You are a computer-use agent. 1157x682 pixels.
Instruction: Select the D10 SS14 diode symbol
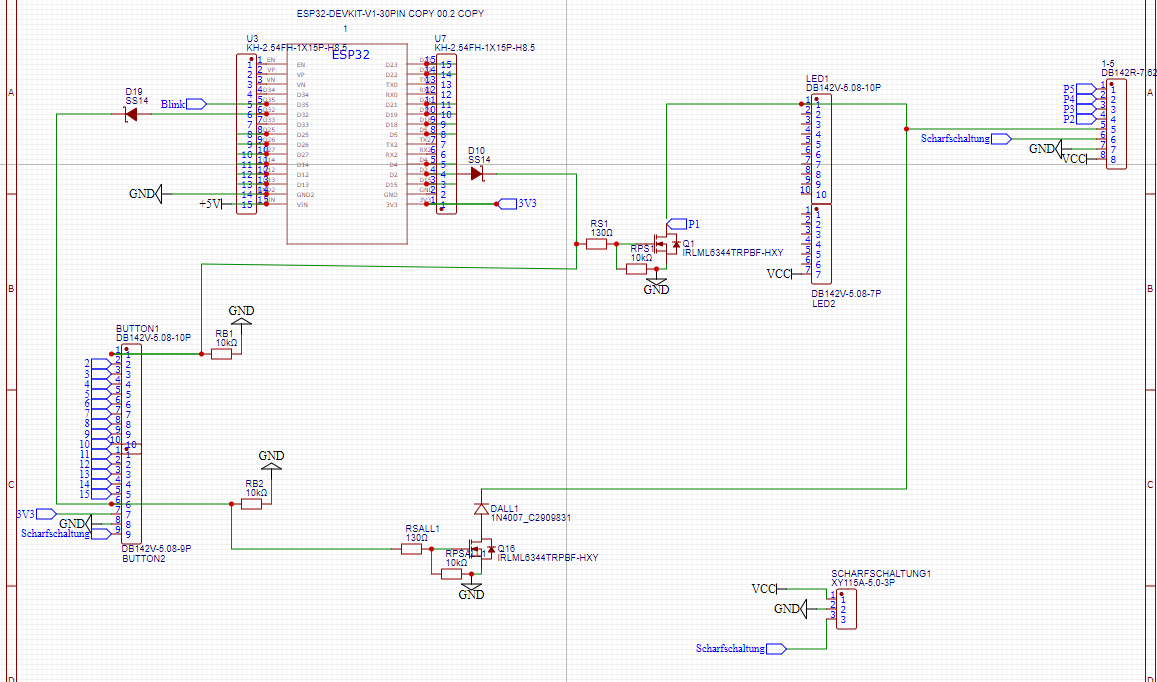point(477,174)
